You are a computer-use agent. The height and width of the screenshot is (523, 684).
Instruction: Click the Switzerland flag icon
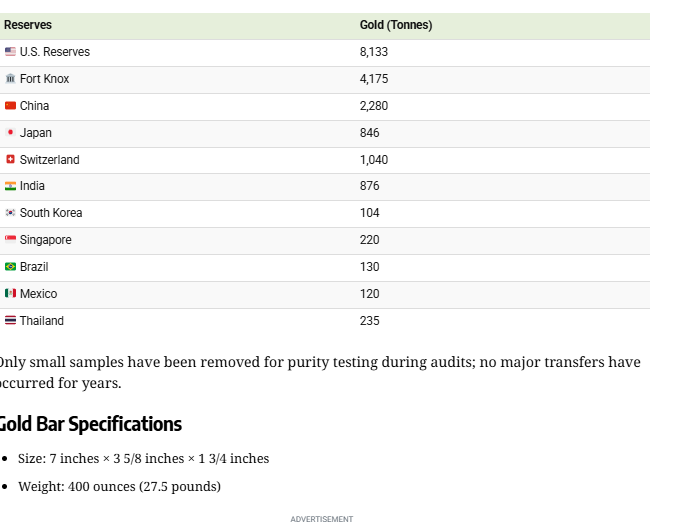[x=10, y=160]
